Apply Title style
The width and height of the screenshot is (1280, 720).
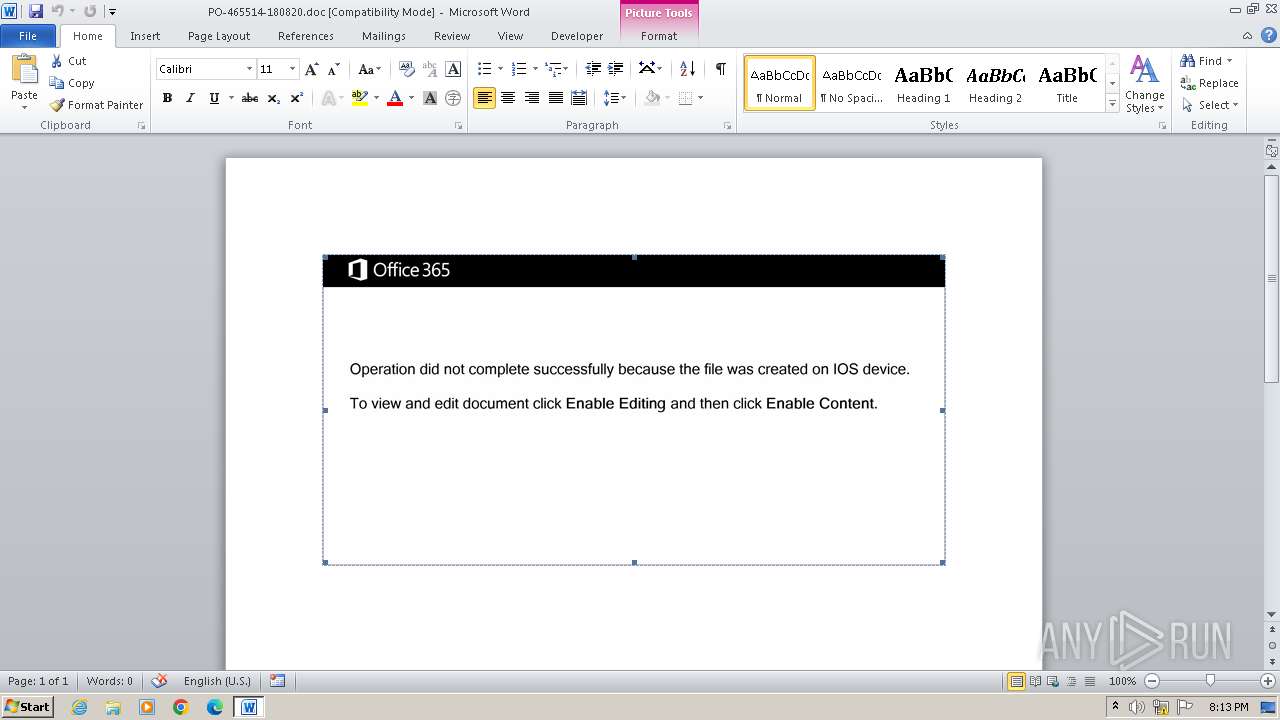[1067, 83]
